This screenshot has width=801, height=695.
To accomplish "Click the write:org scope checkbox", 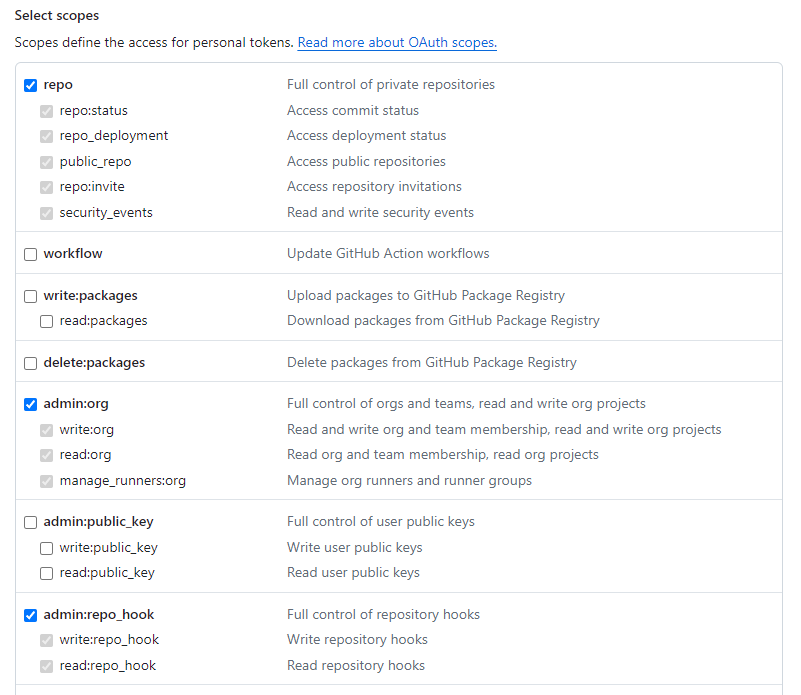I will point(46,430).
